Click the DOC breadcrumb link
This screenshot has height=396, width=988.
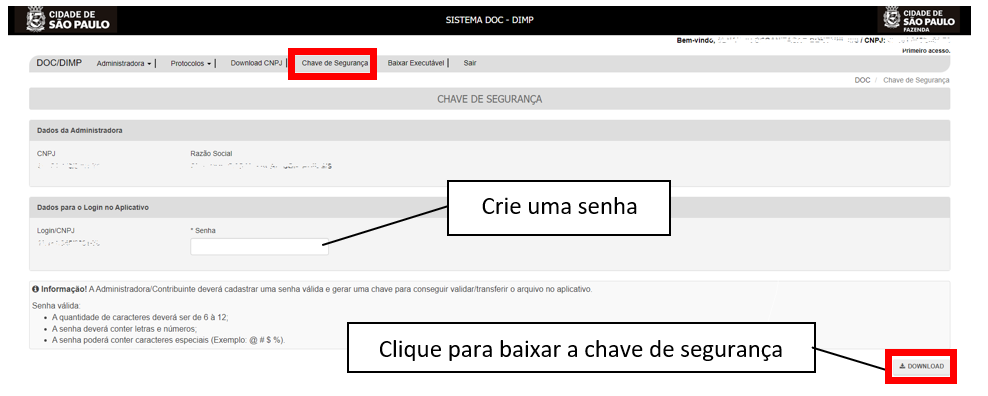[x=862, y=80]
